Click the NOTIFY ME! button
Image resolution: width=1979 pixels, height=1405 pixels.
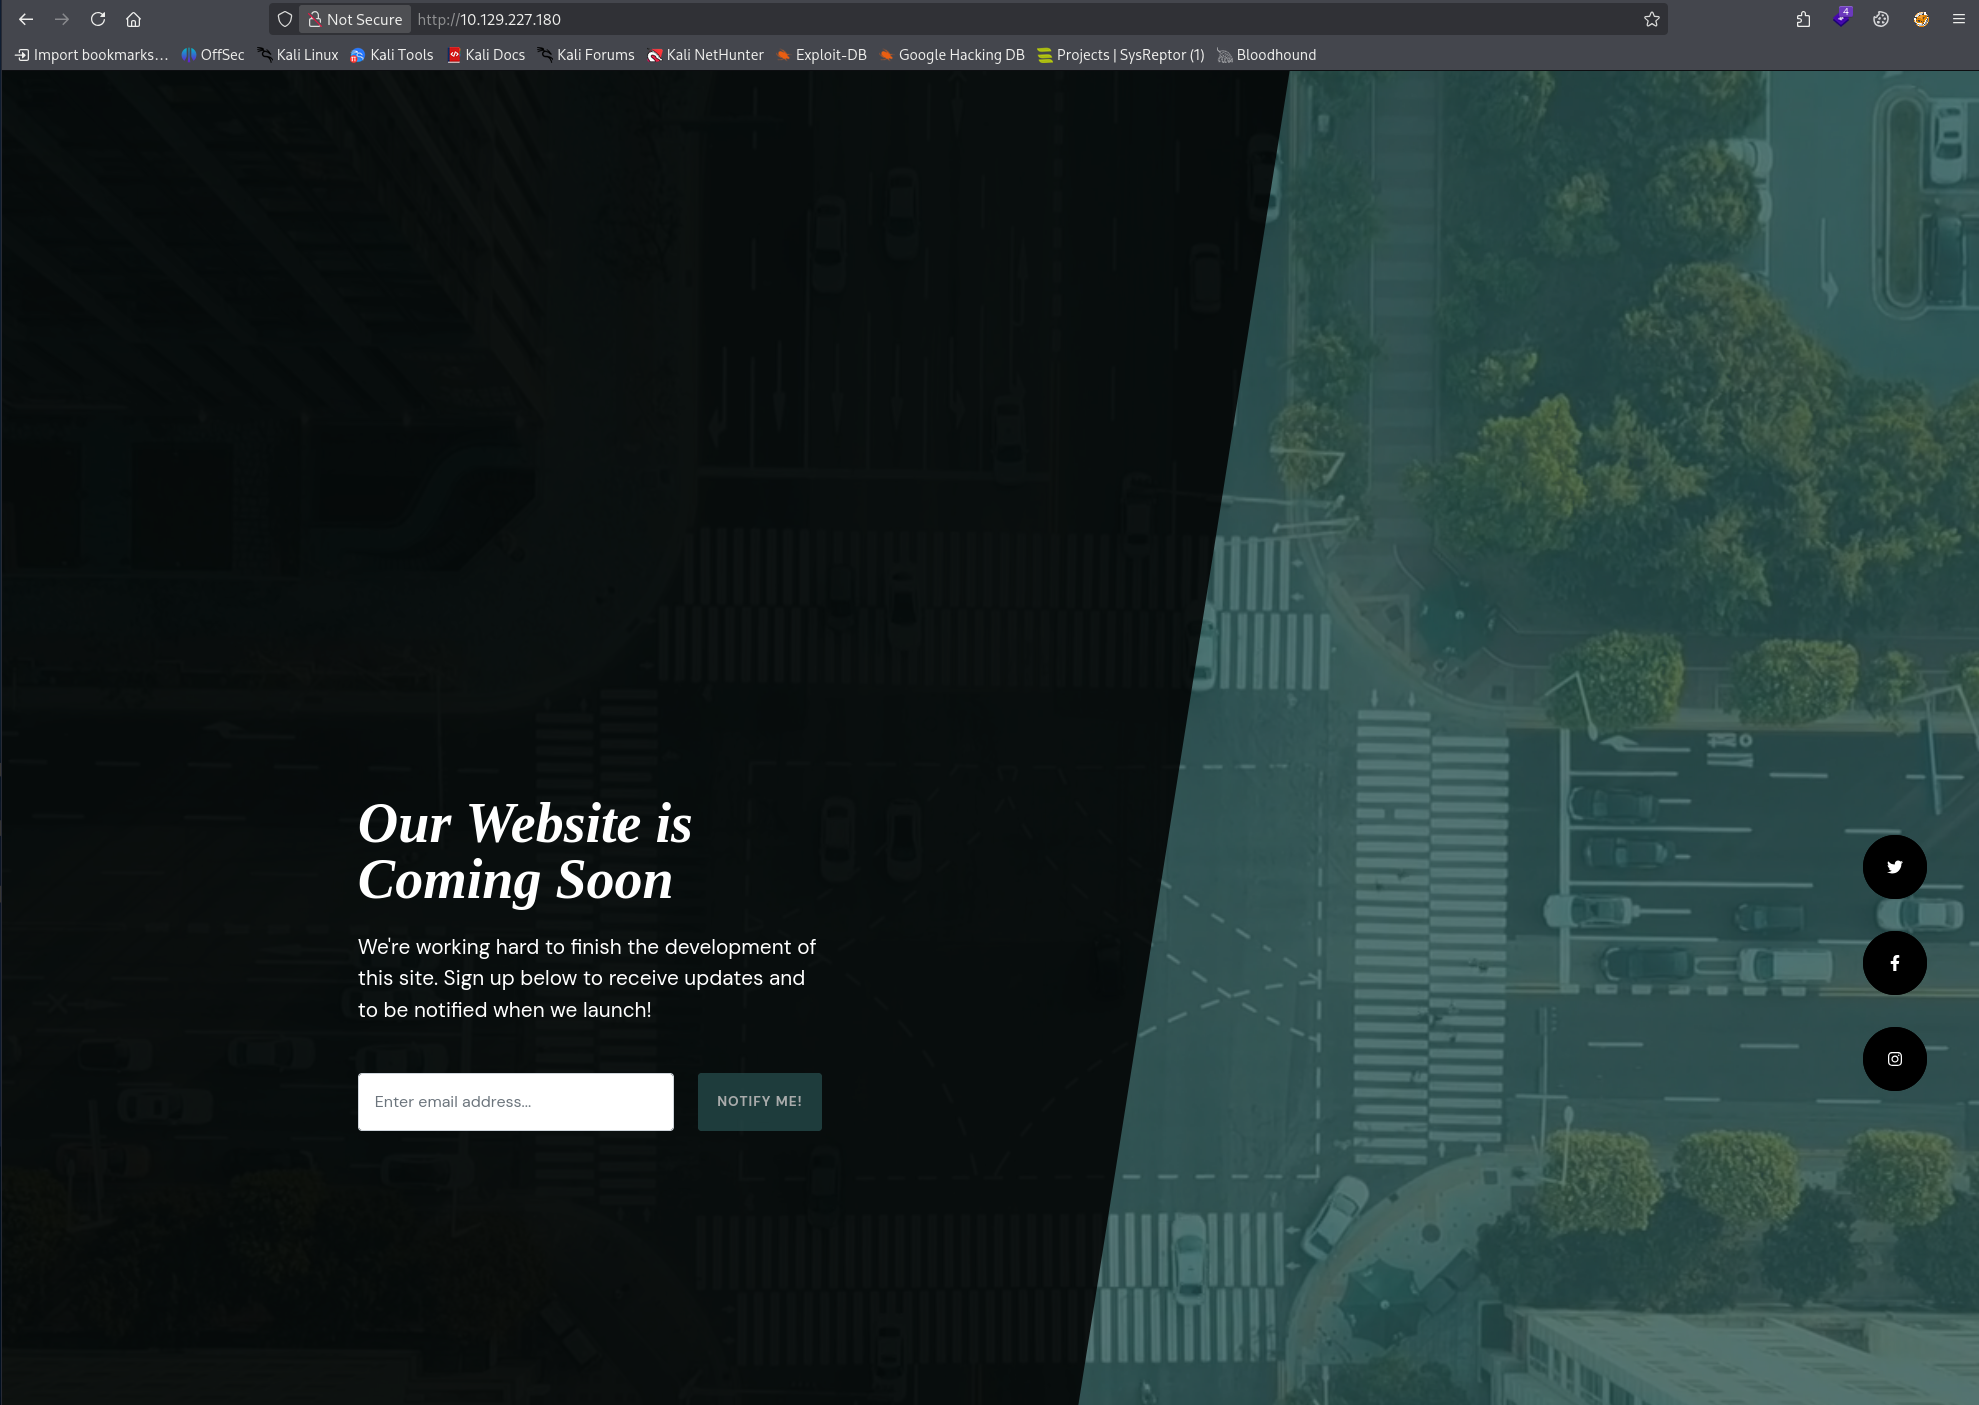tap(759, 1101)
